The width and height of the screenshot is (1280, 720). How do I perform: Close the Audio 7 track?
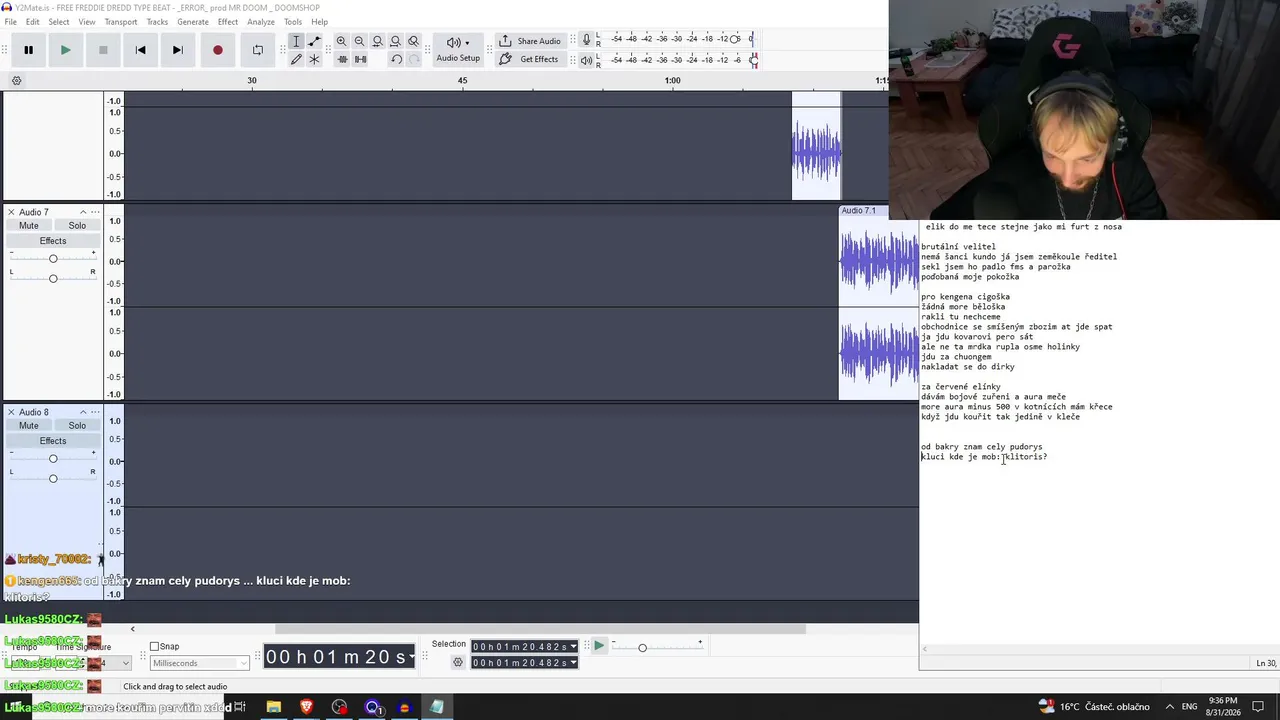11,212
